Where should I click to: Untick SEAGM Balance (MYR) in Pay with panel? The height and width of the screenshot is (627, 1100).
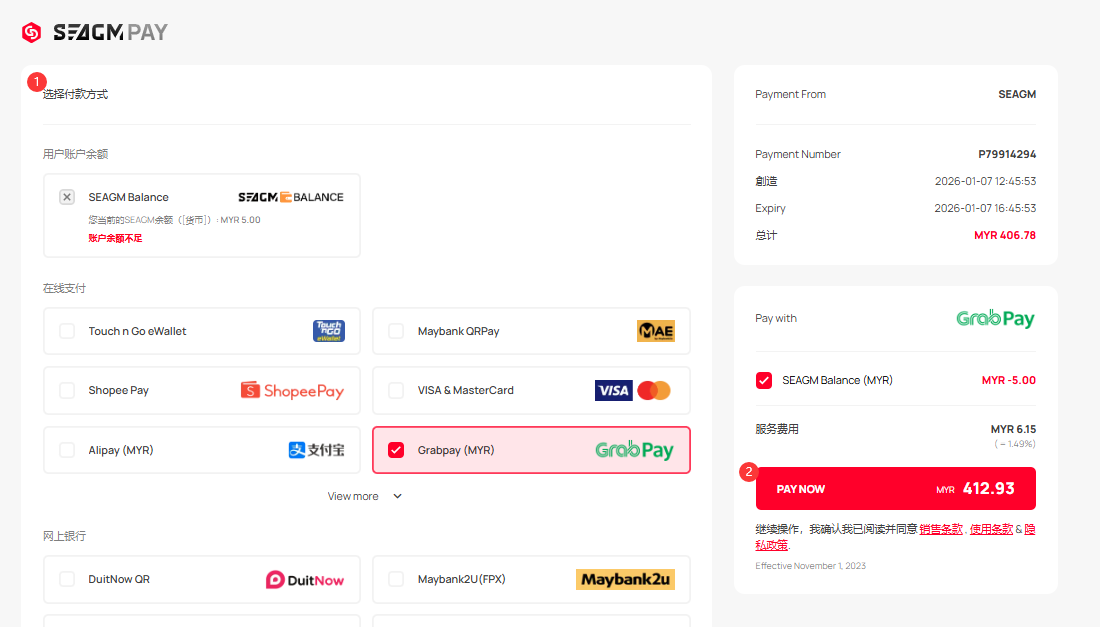pos(764,380)
